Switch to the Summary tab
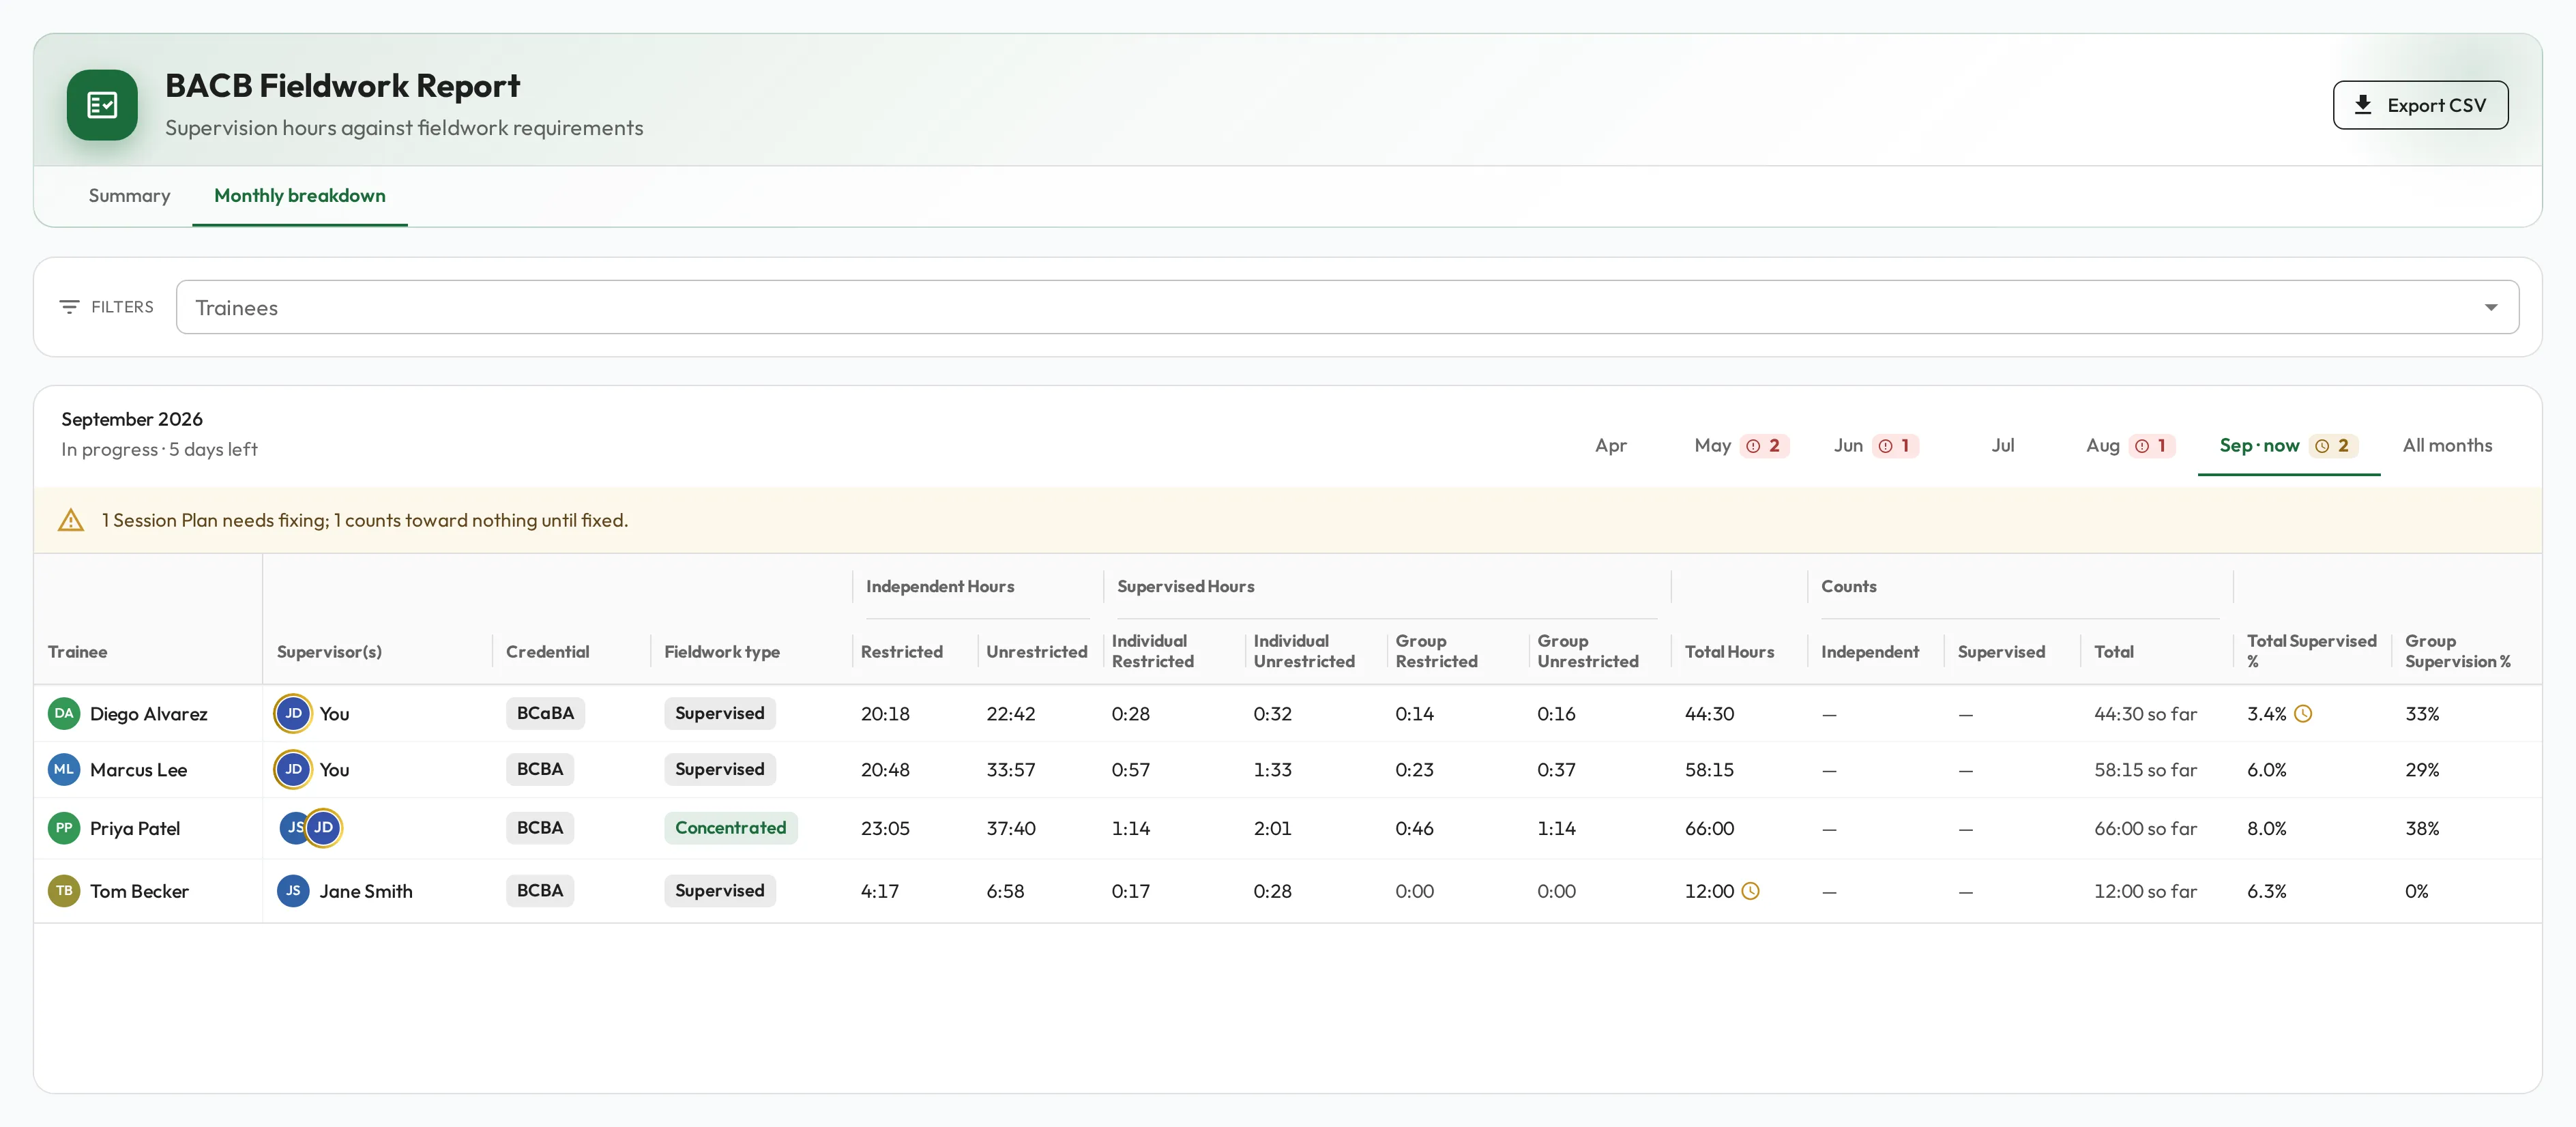The height and width of the screenshot is (1127, 2576). click(129, 196)
